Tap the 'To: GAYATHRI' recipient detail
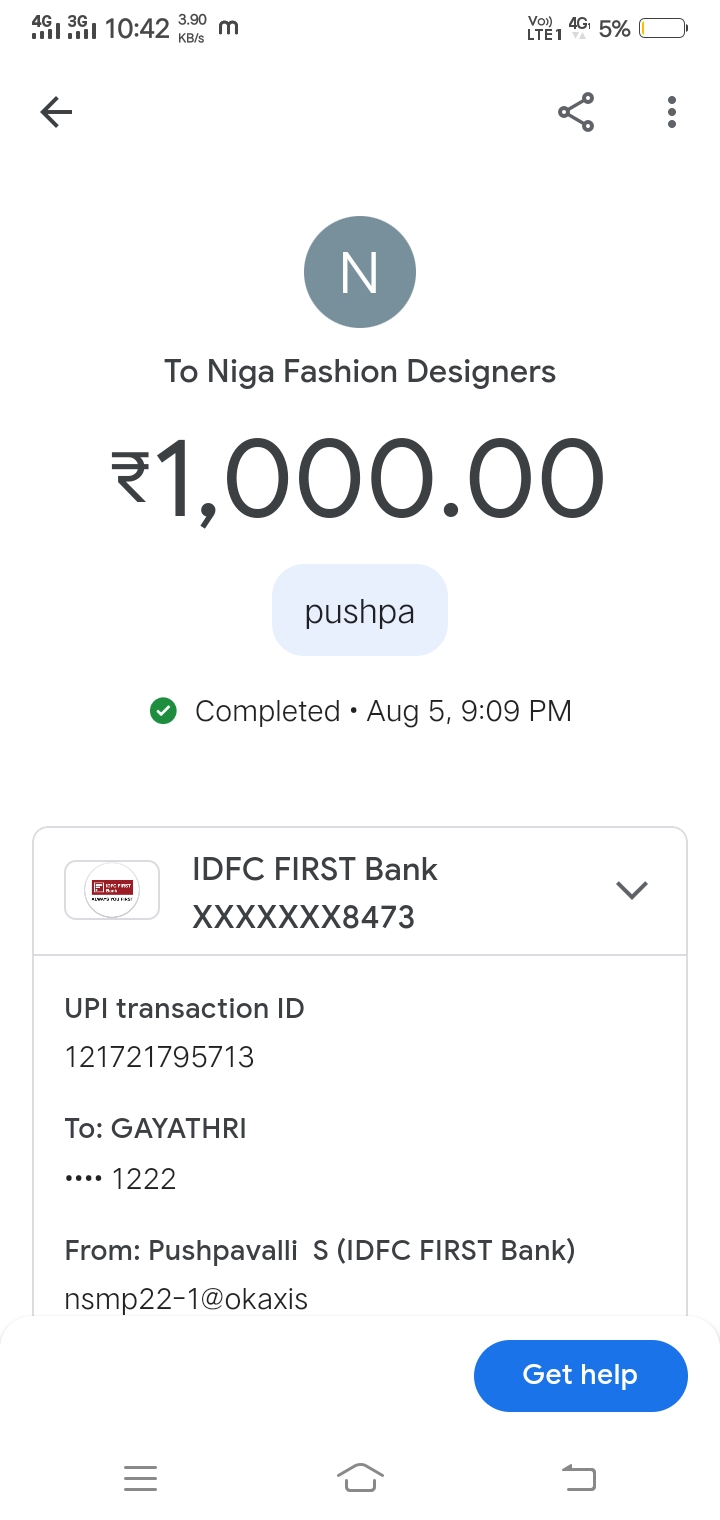The width and height of the screenshot is (720, 1520). (156, 1129)
